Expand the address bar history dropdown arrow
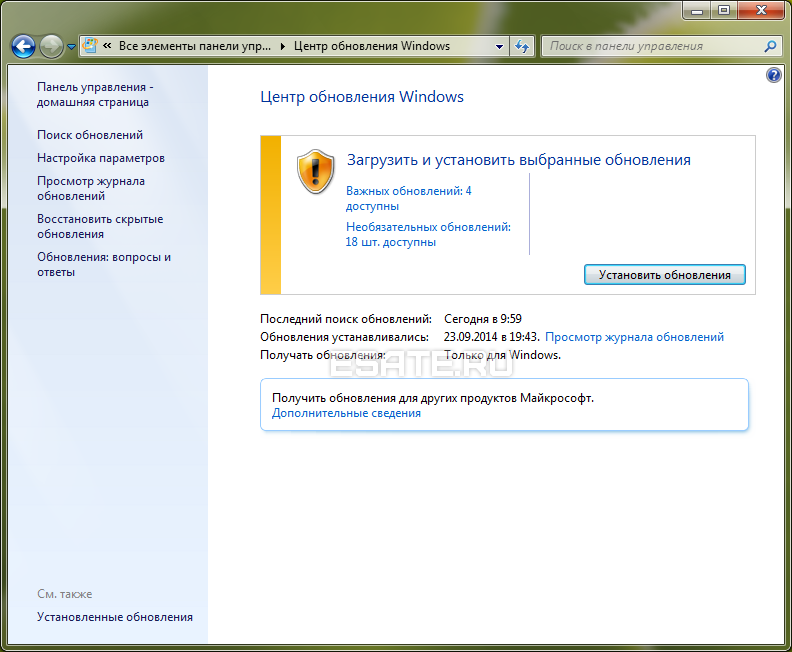Viewport: 792px width, 652px height. tap(499, 46)
